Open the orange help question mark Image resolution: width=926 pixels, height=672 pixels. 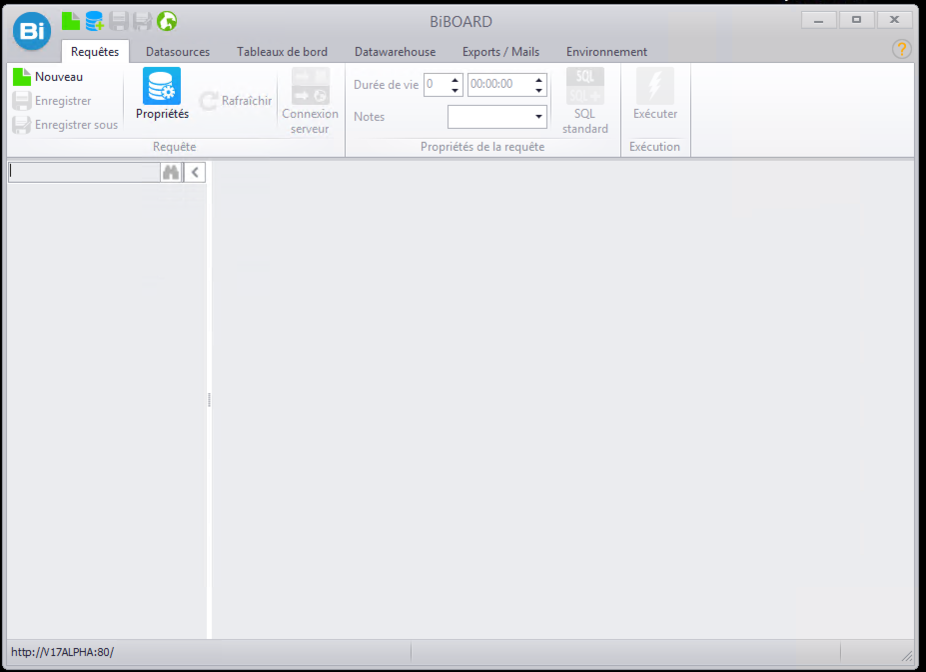(902, 49)
